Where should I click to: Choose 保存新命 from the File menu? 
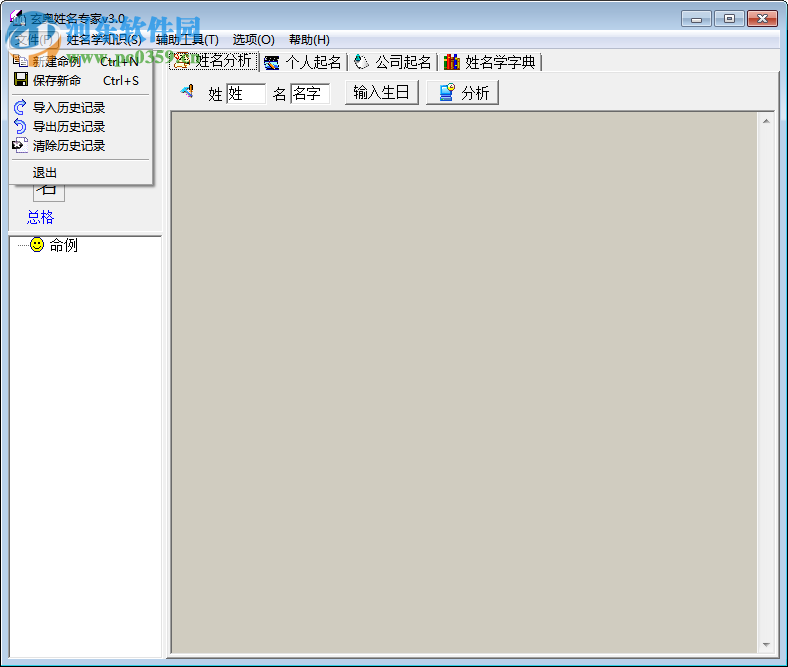(80, 80)
